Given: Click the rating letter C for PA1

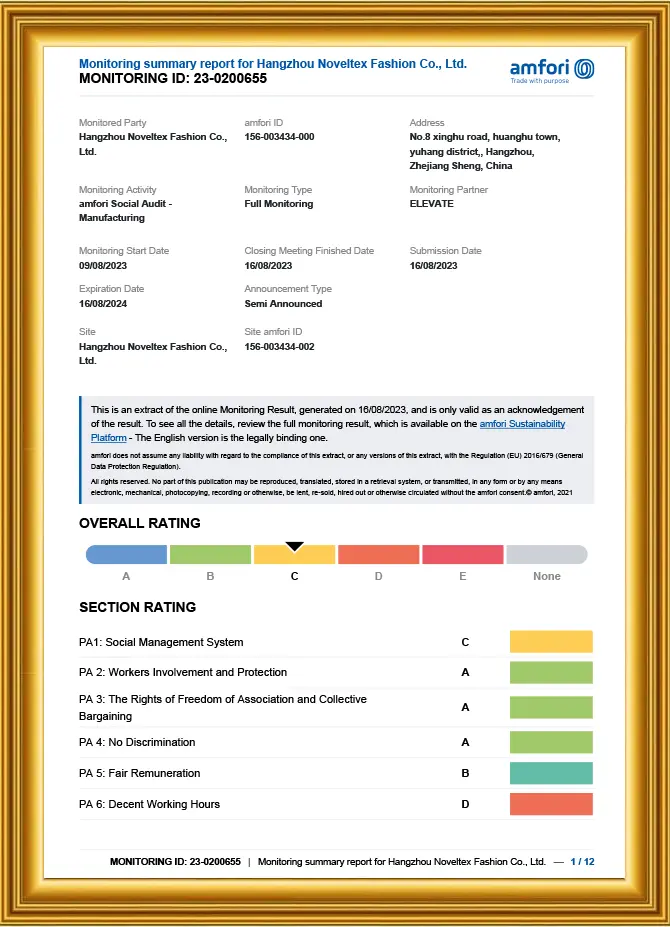Looking at the screenshot, I should (x=465, y=642).
